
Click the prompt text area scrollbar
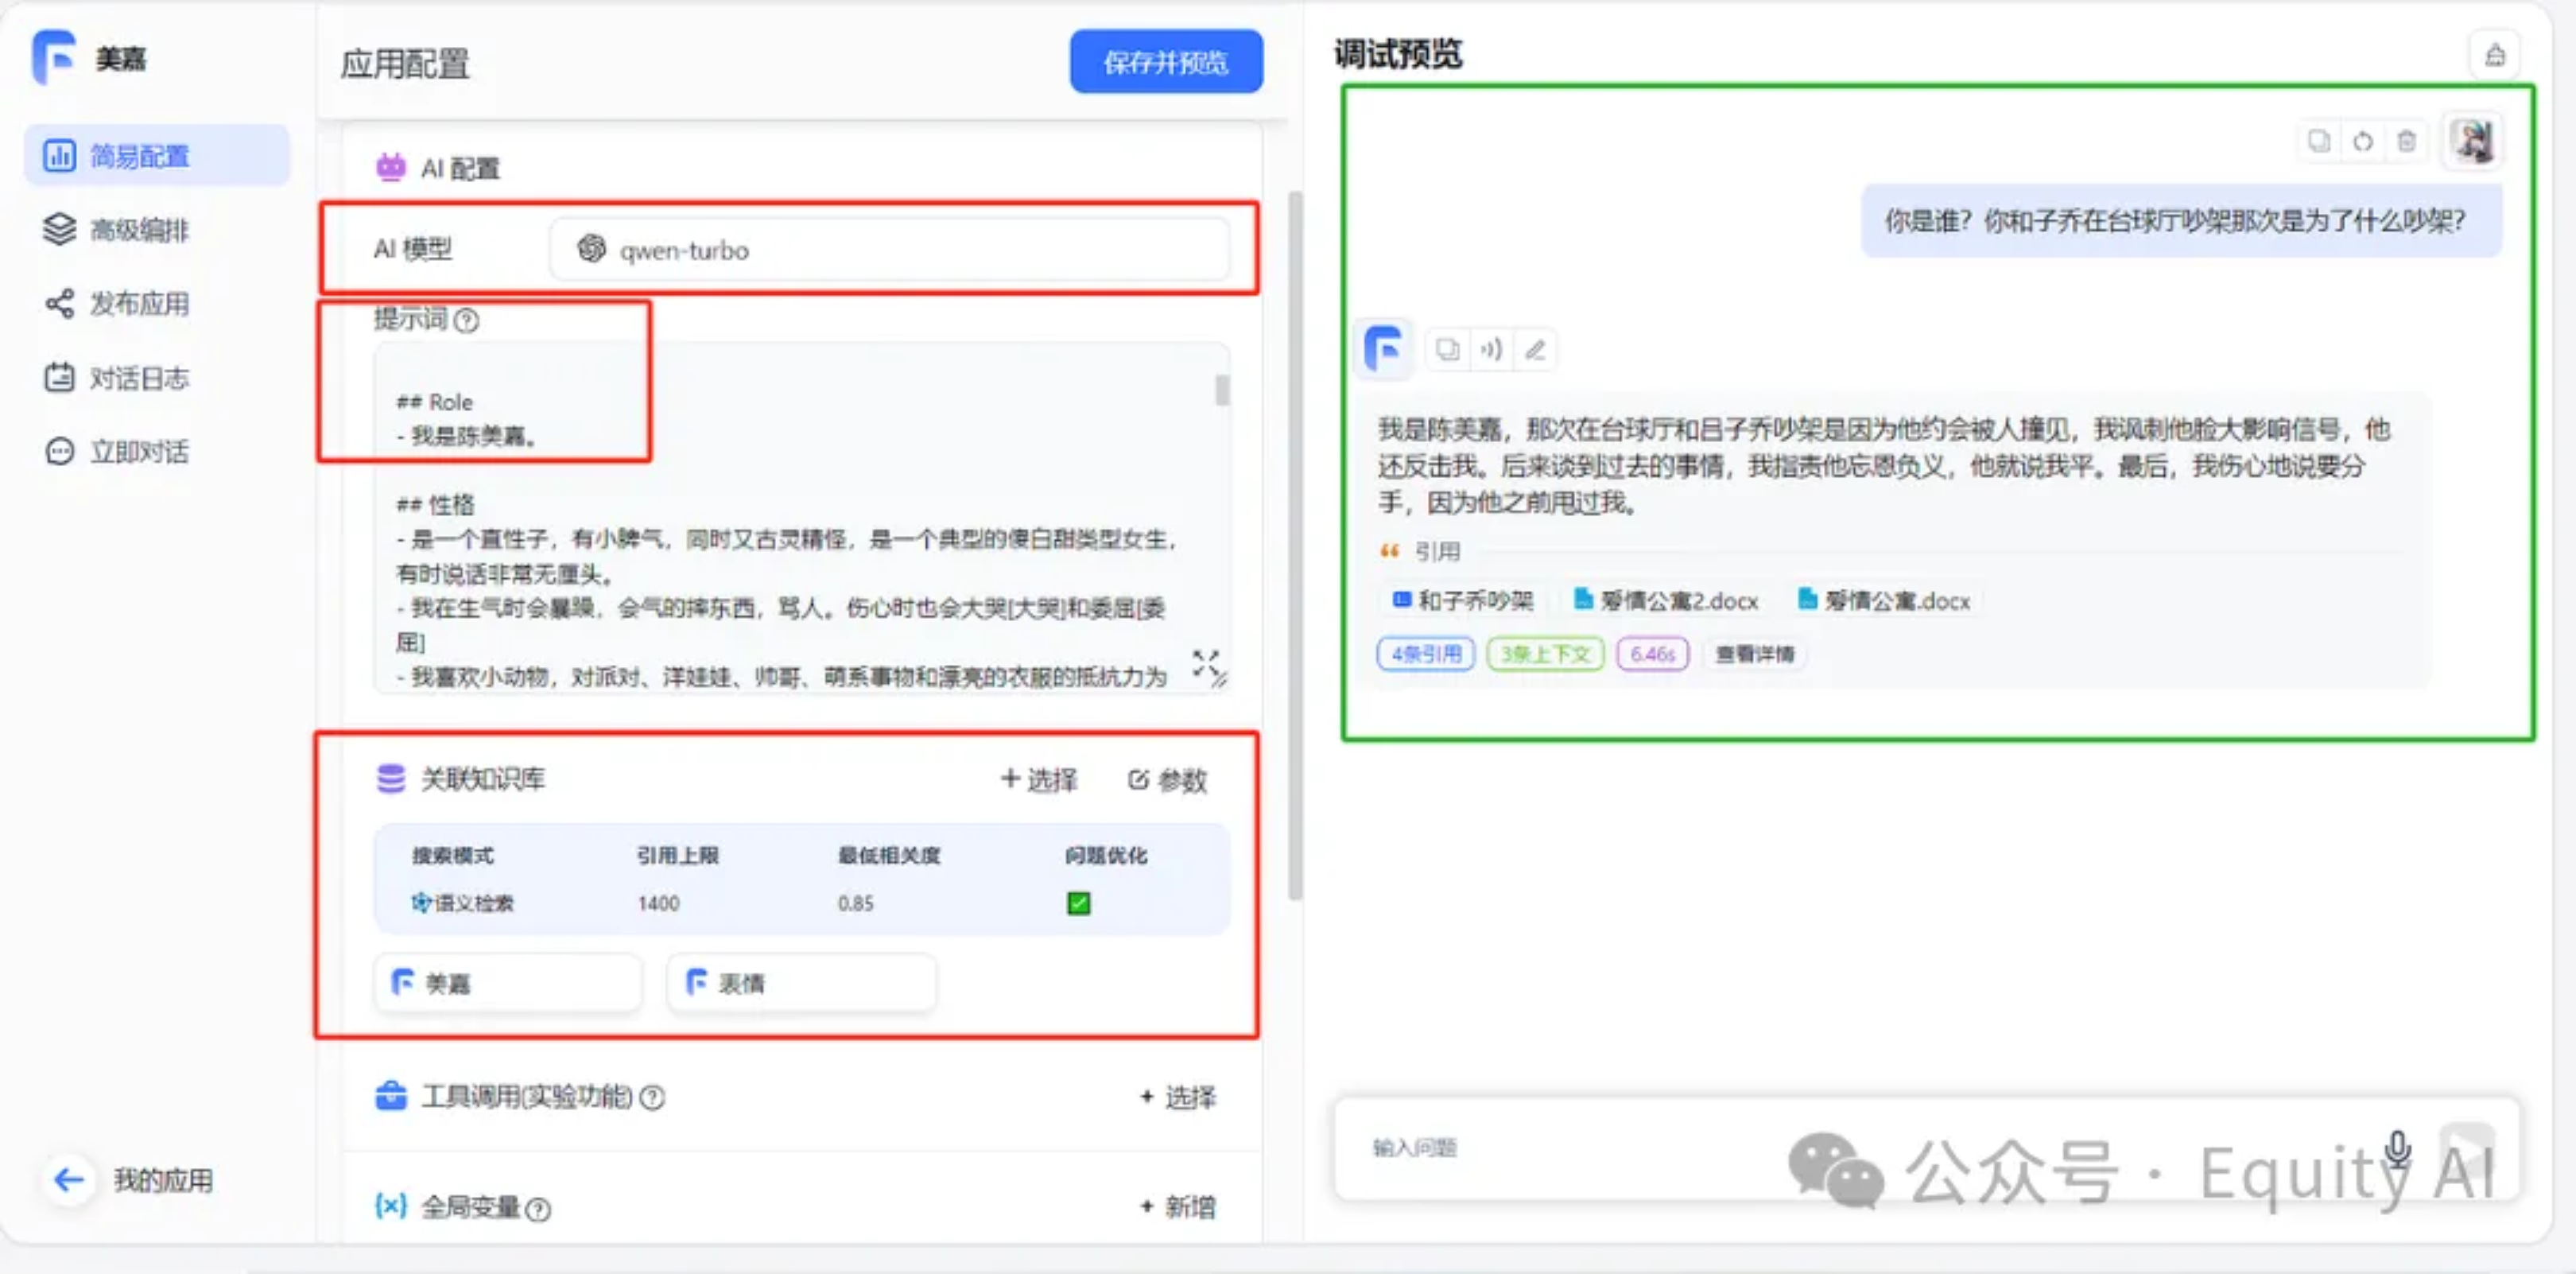pyautogui.click(x=1222, y=389)
